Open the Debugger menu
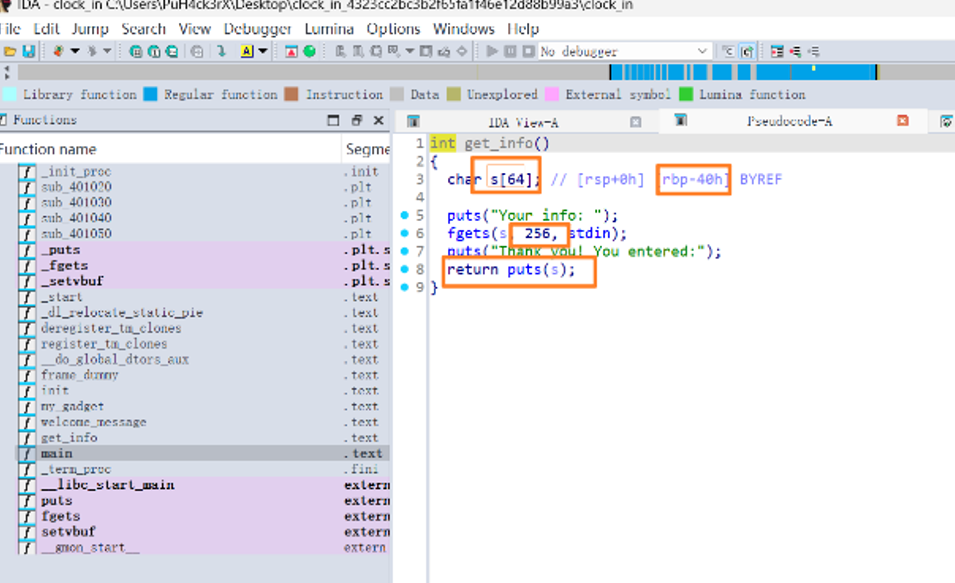955x583 pixels. click(x=257, y=29)
